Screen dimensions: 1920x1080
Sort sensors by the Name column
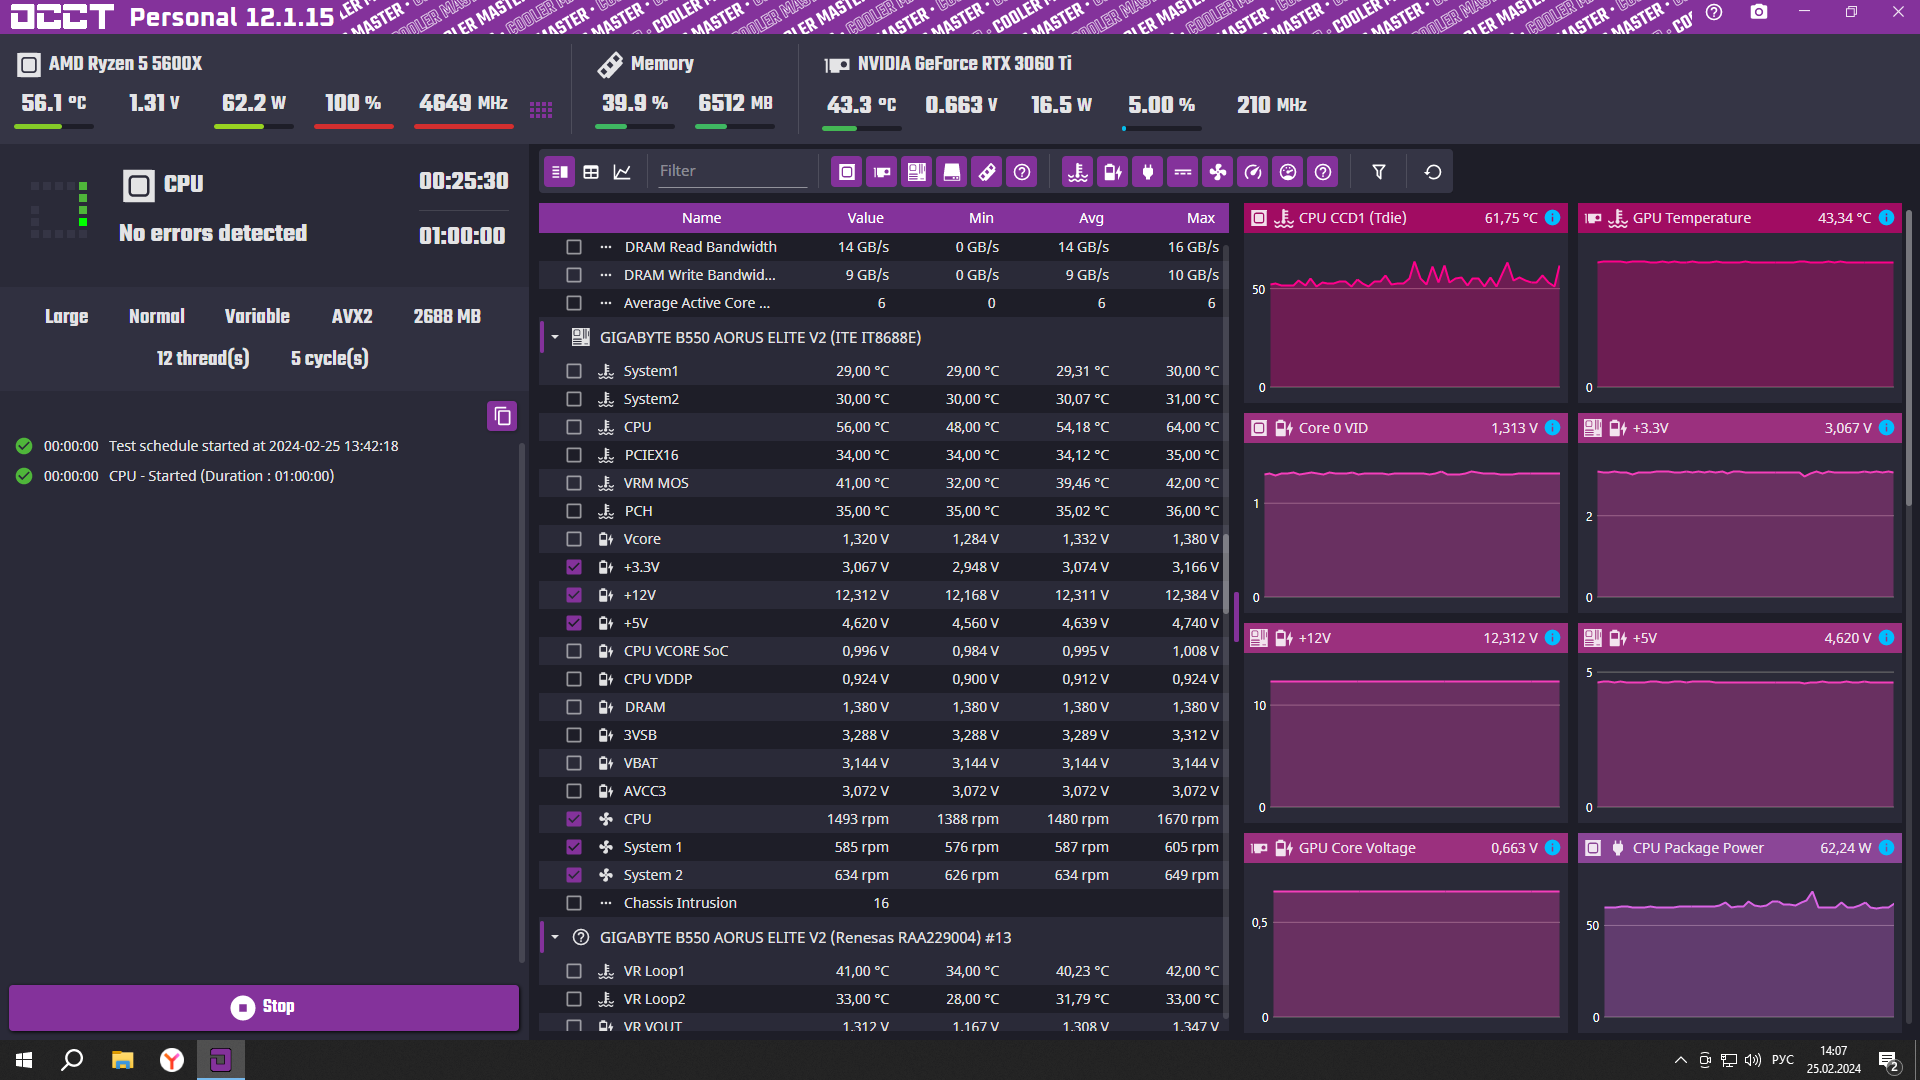pyautogui.click(x=701, y=218)
